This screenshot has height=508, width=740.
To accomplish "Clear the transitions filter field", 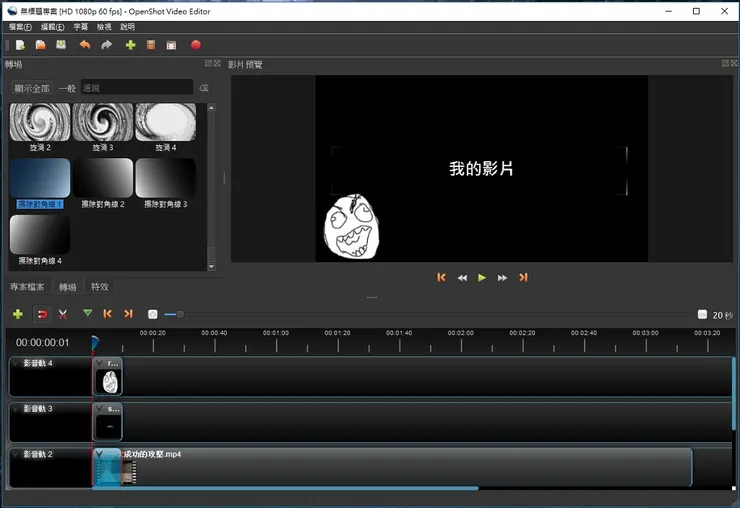I will click(x=204, y=88).
